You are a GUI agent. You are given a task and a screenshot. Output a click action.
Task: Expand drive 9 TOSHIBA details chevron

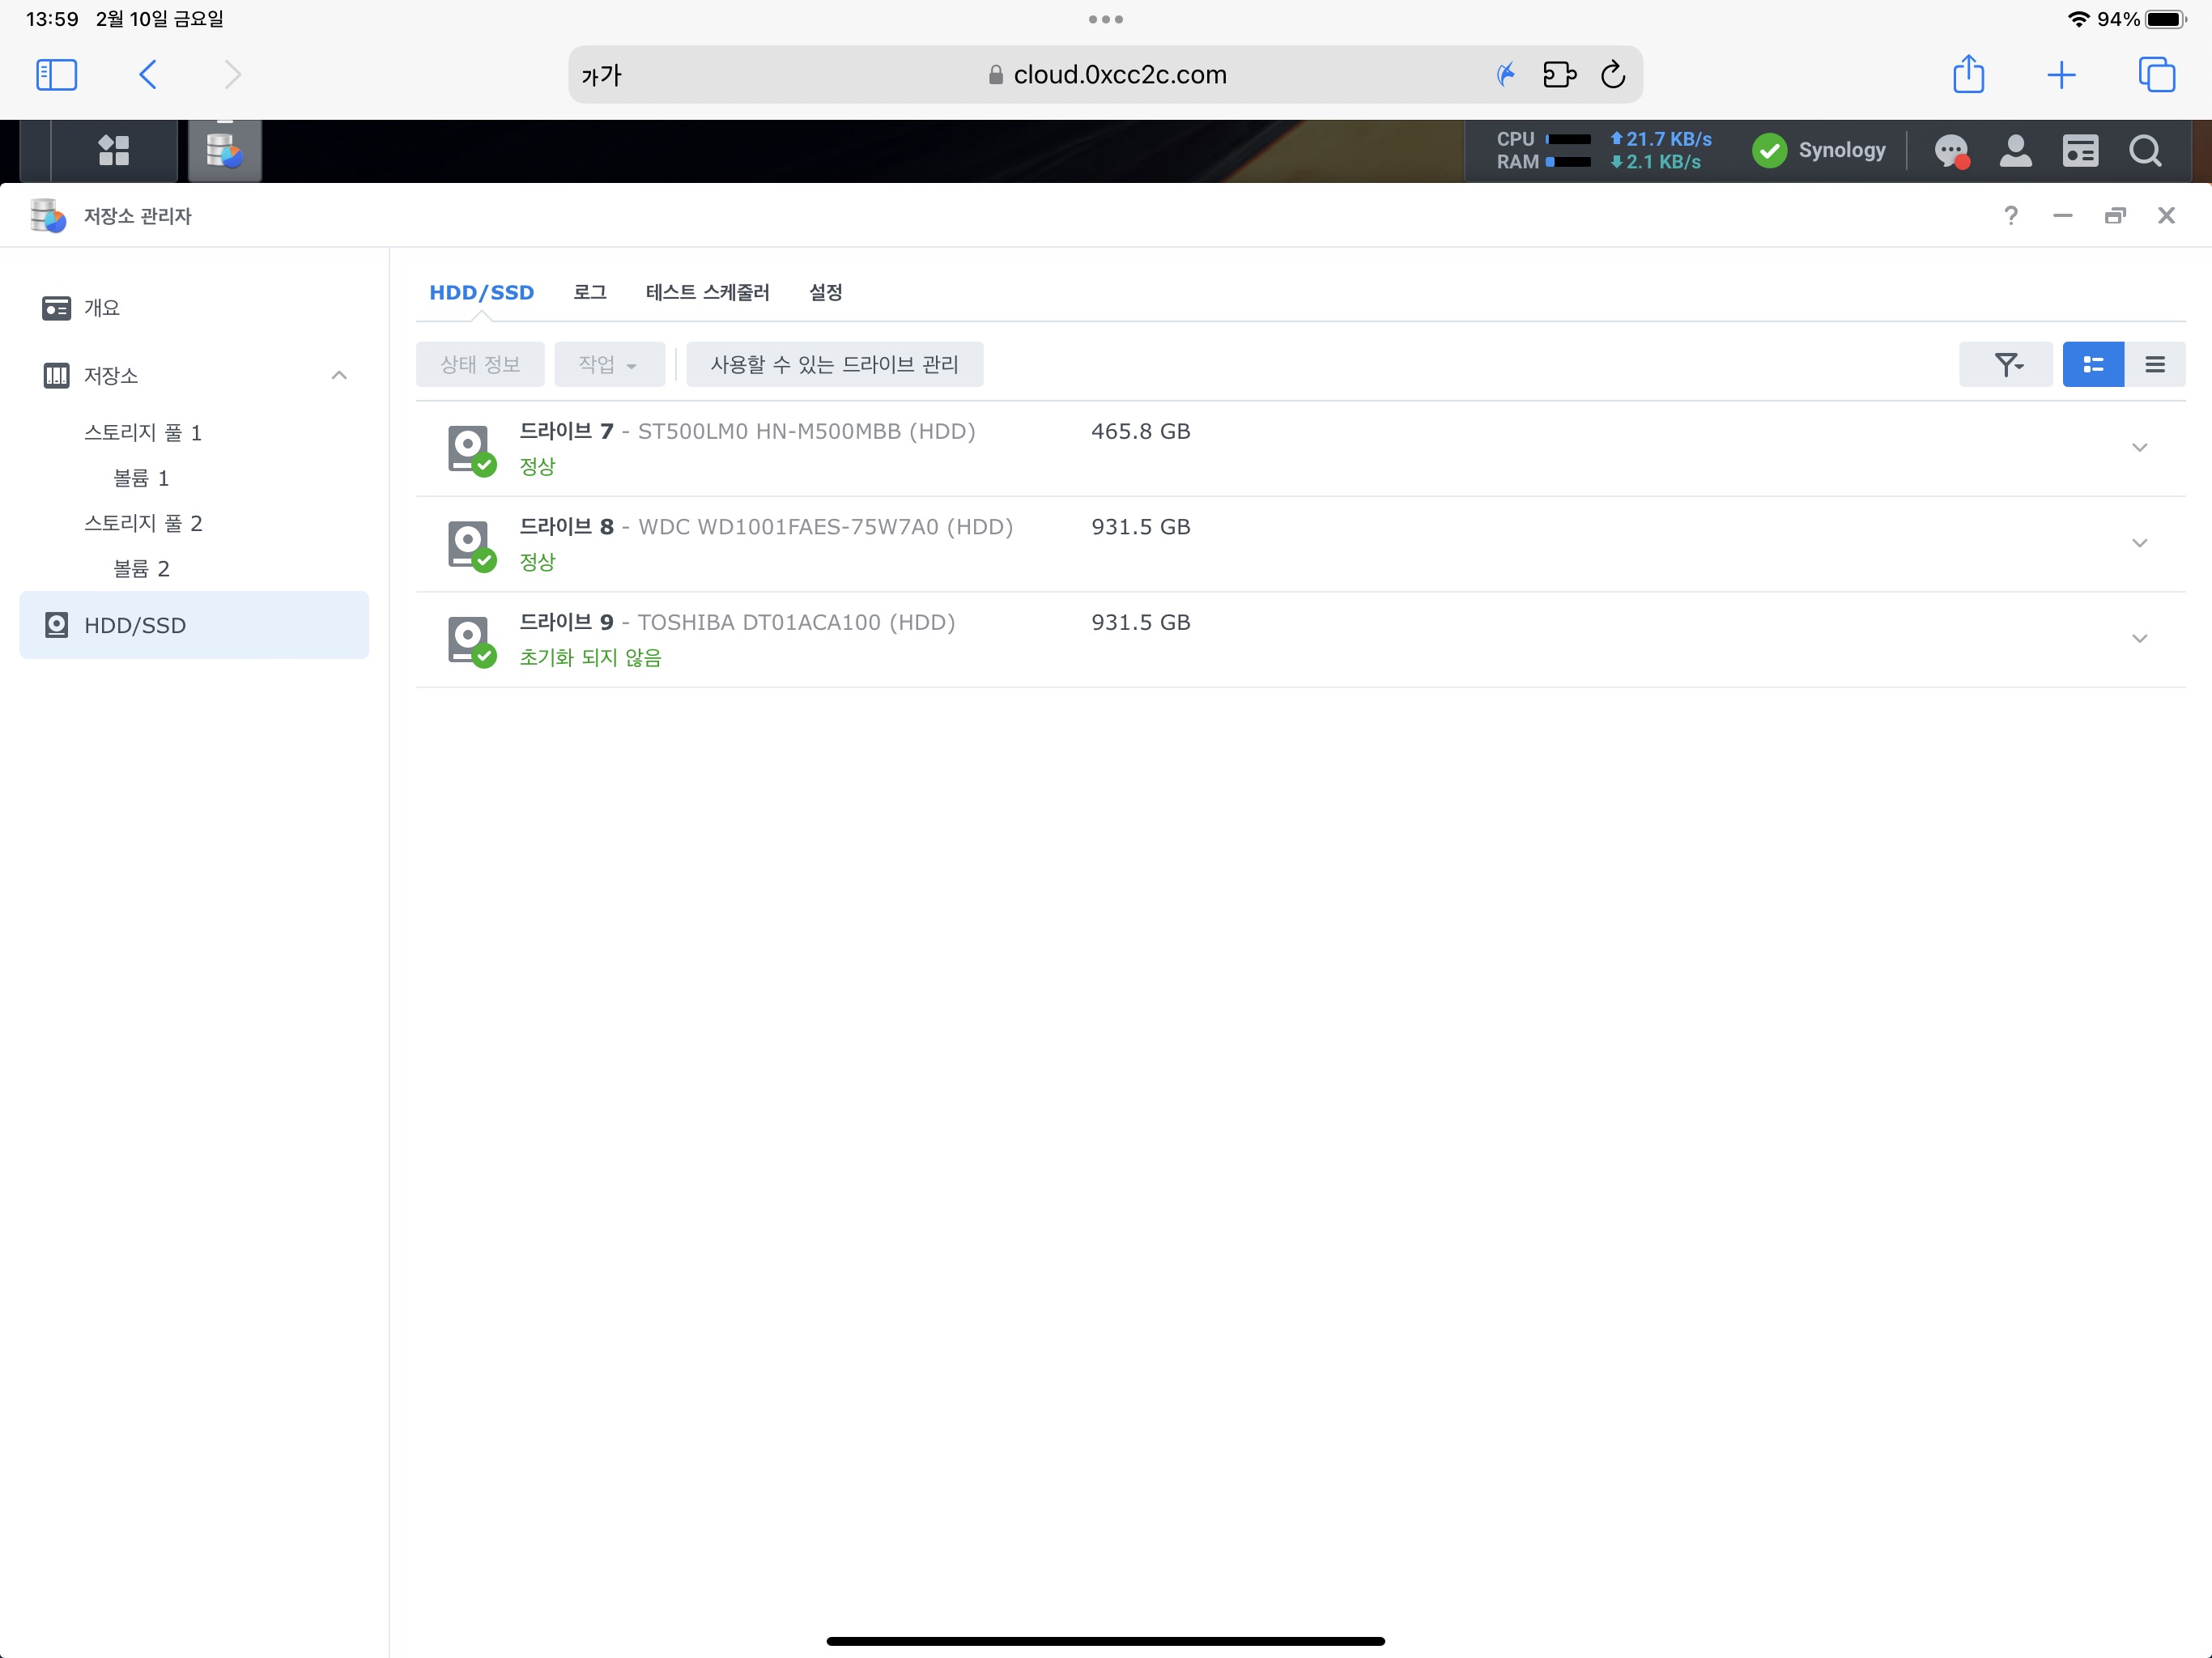coord(2139,639)
